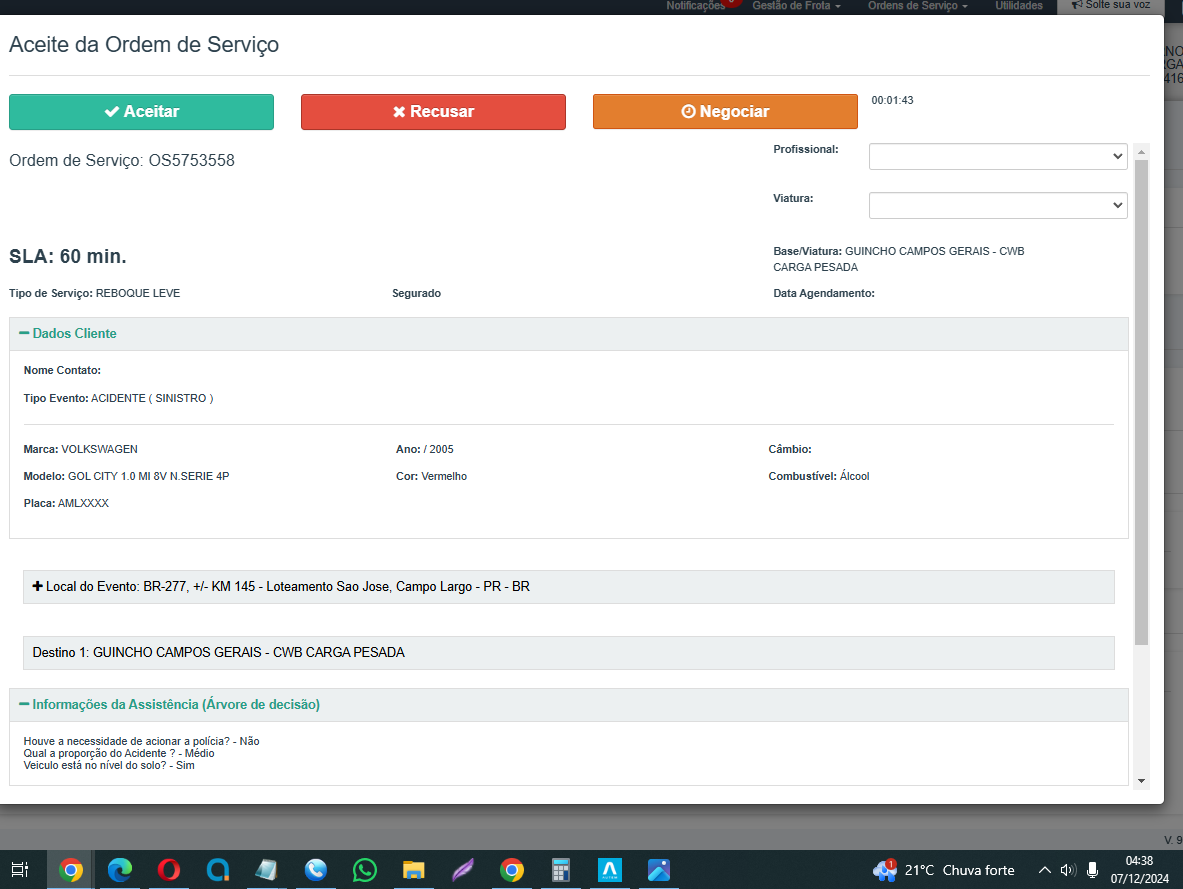Screen dimensions: 1183x889
Task: Launch Microsoft Edge from the taskbar
Action: click(120, 870)
